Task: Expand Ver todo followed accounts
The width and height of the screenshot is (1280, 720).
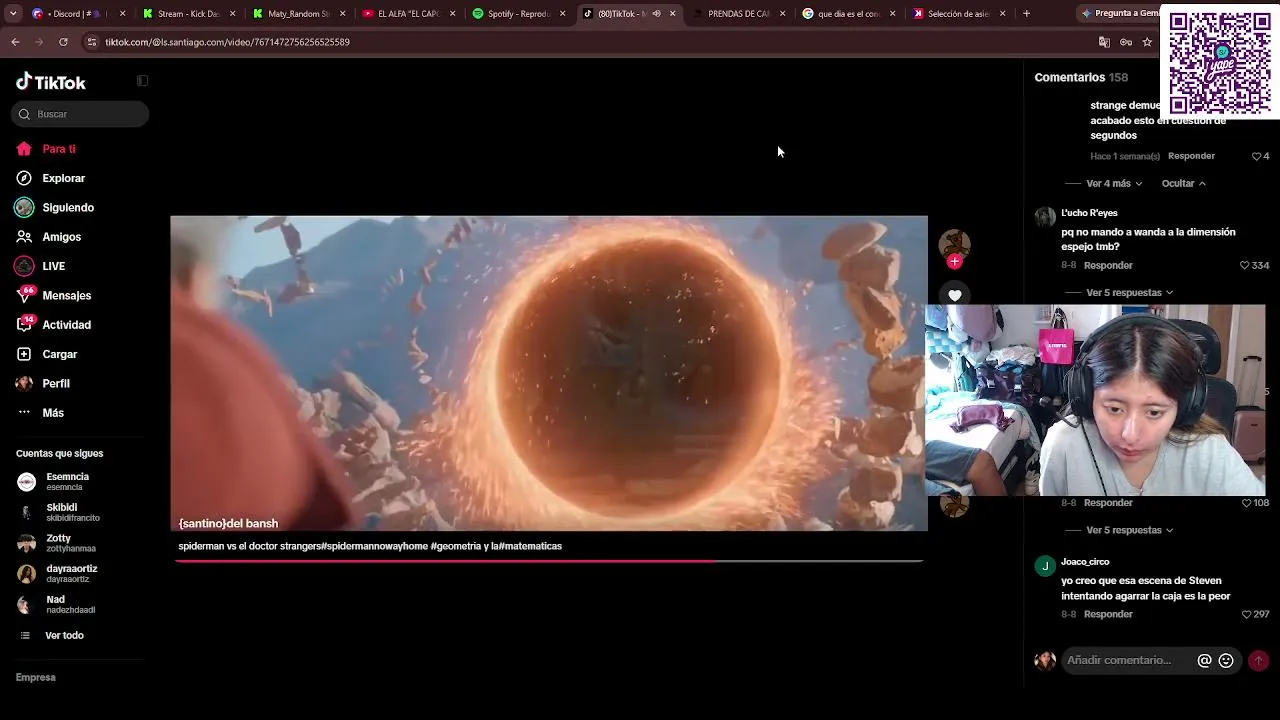Action: (64, 636)
